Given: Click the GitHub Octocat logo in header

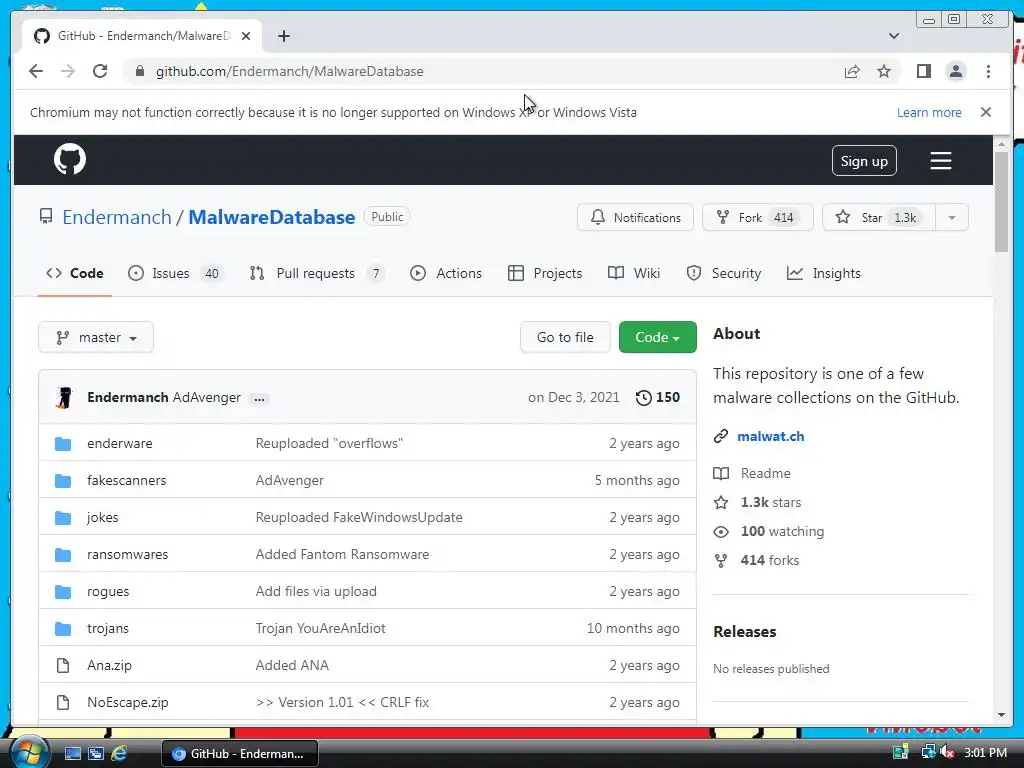Looking at the screenshot, I should pyautogui.click(x=70, y=159).
